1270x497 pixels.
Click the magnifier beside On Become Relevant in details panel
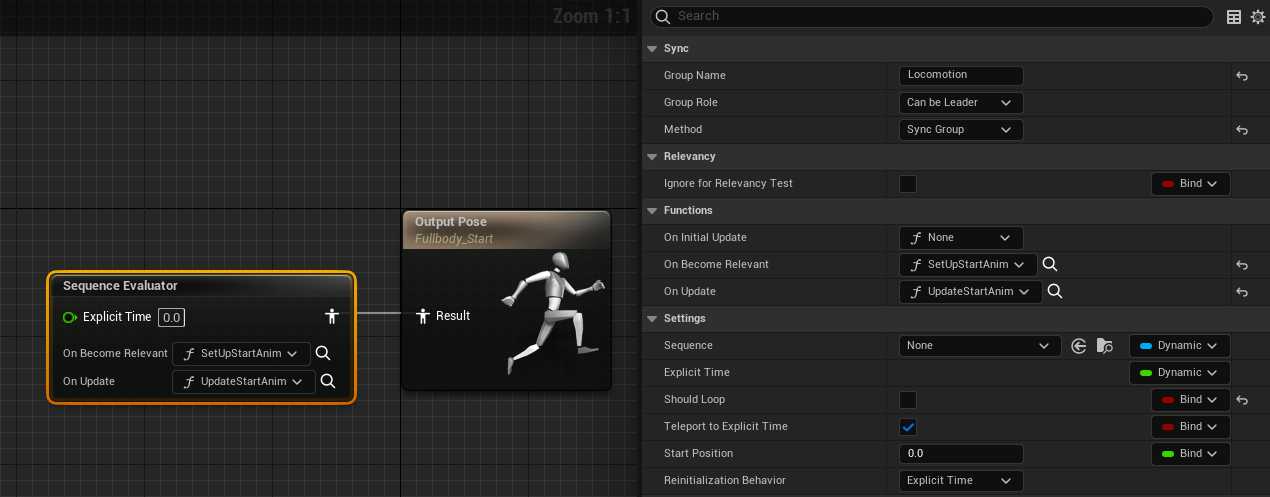1050,265
